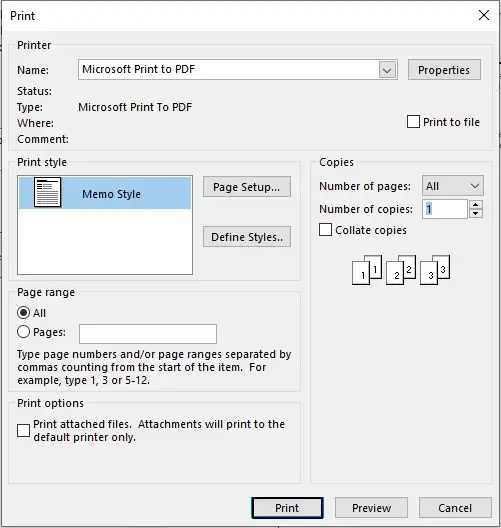The width and height of the screenshot is (501, 528).
Task: Cancel the Print dialog
Action: pyautogui.click(x=455, y=508)
